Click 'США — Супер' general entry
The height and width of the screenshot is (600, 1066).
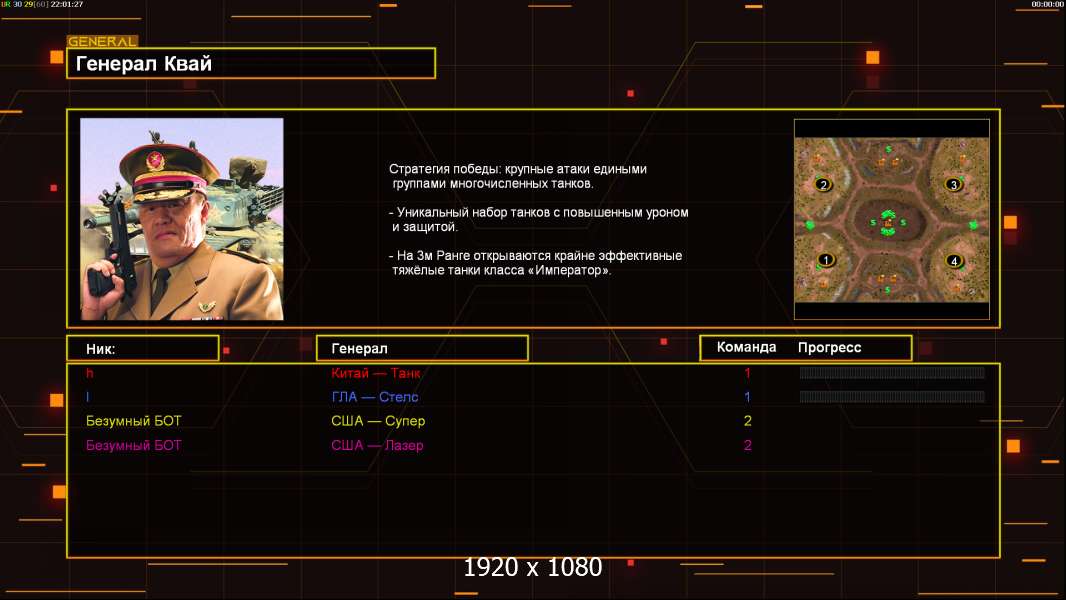coord(378,421)
